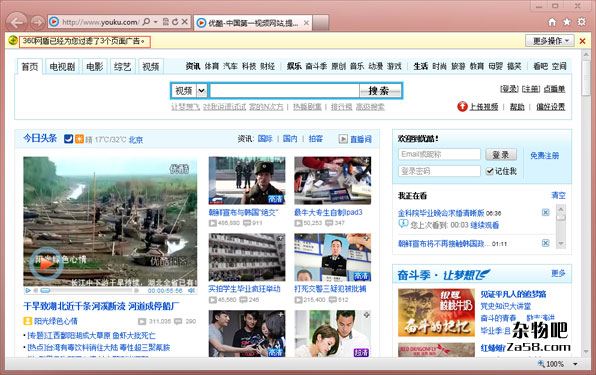Viewport: 596px width, 375px height.
Task: Click the search magnifier in address bar
Action: [146, 22]
